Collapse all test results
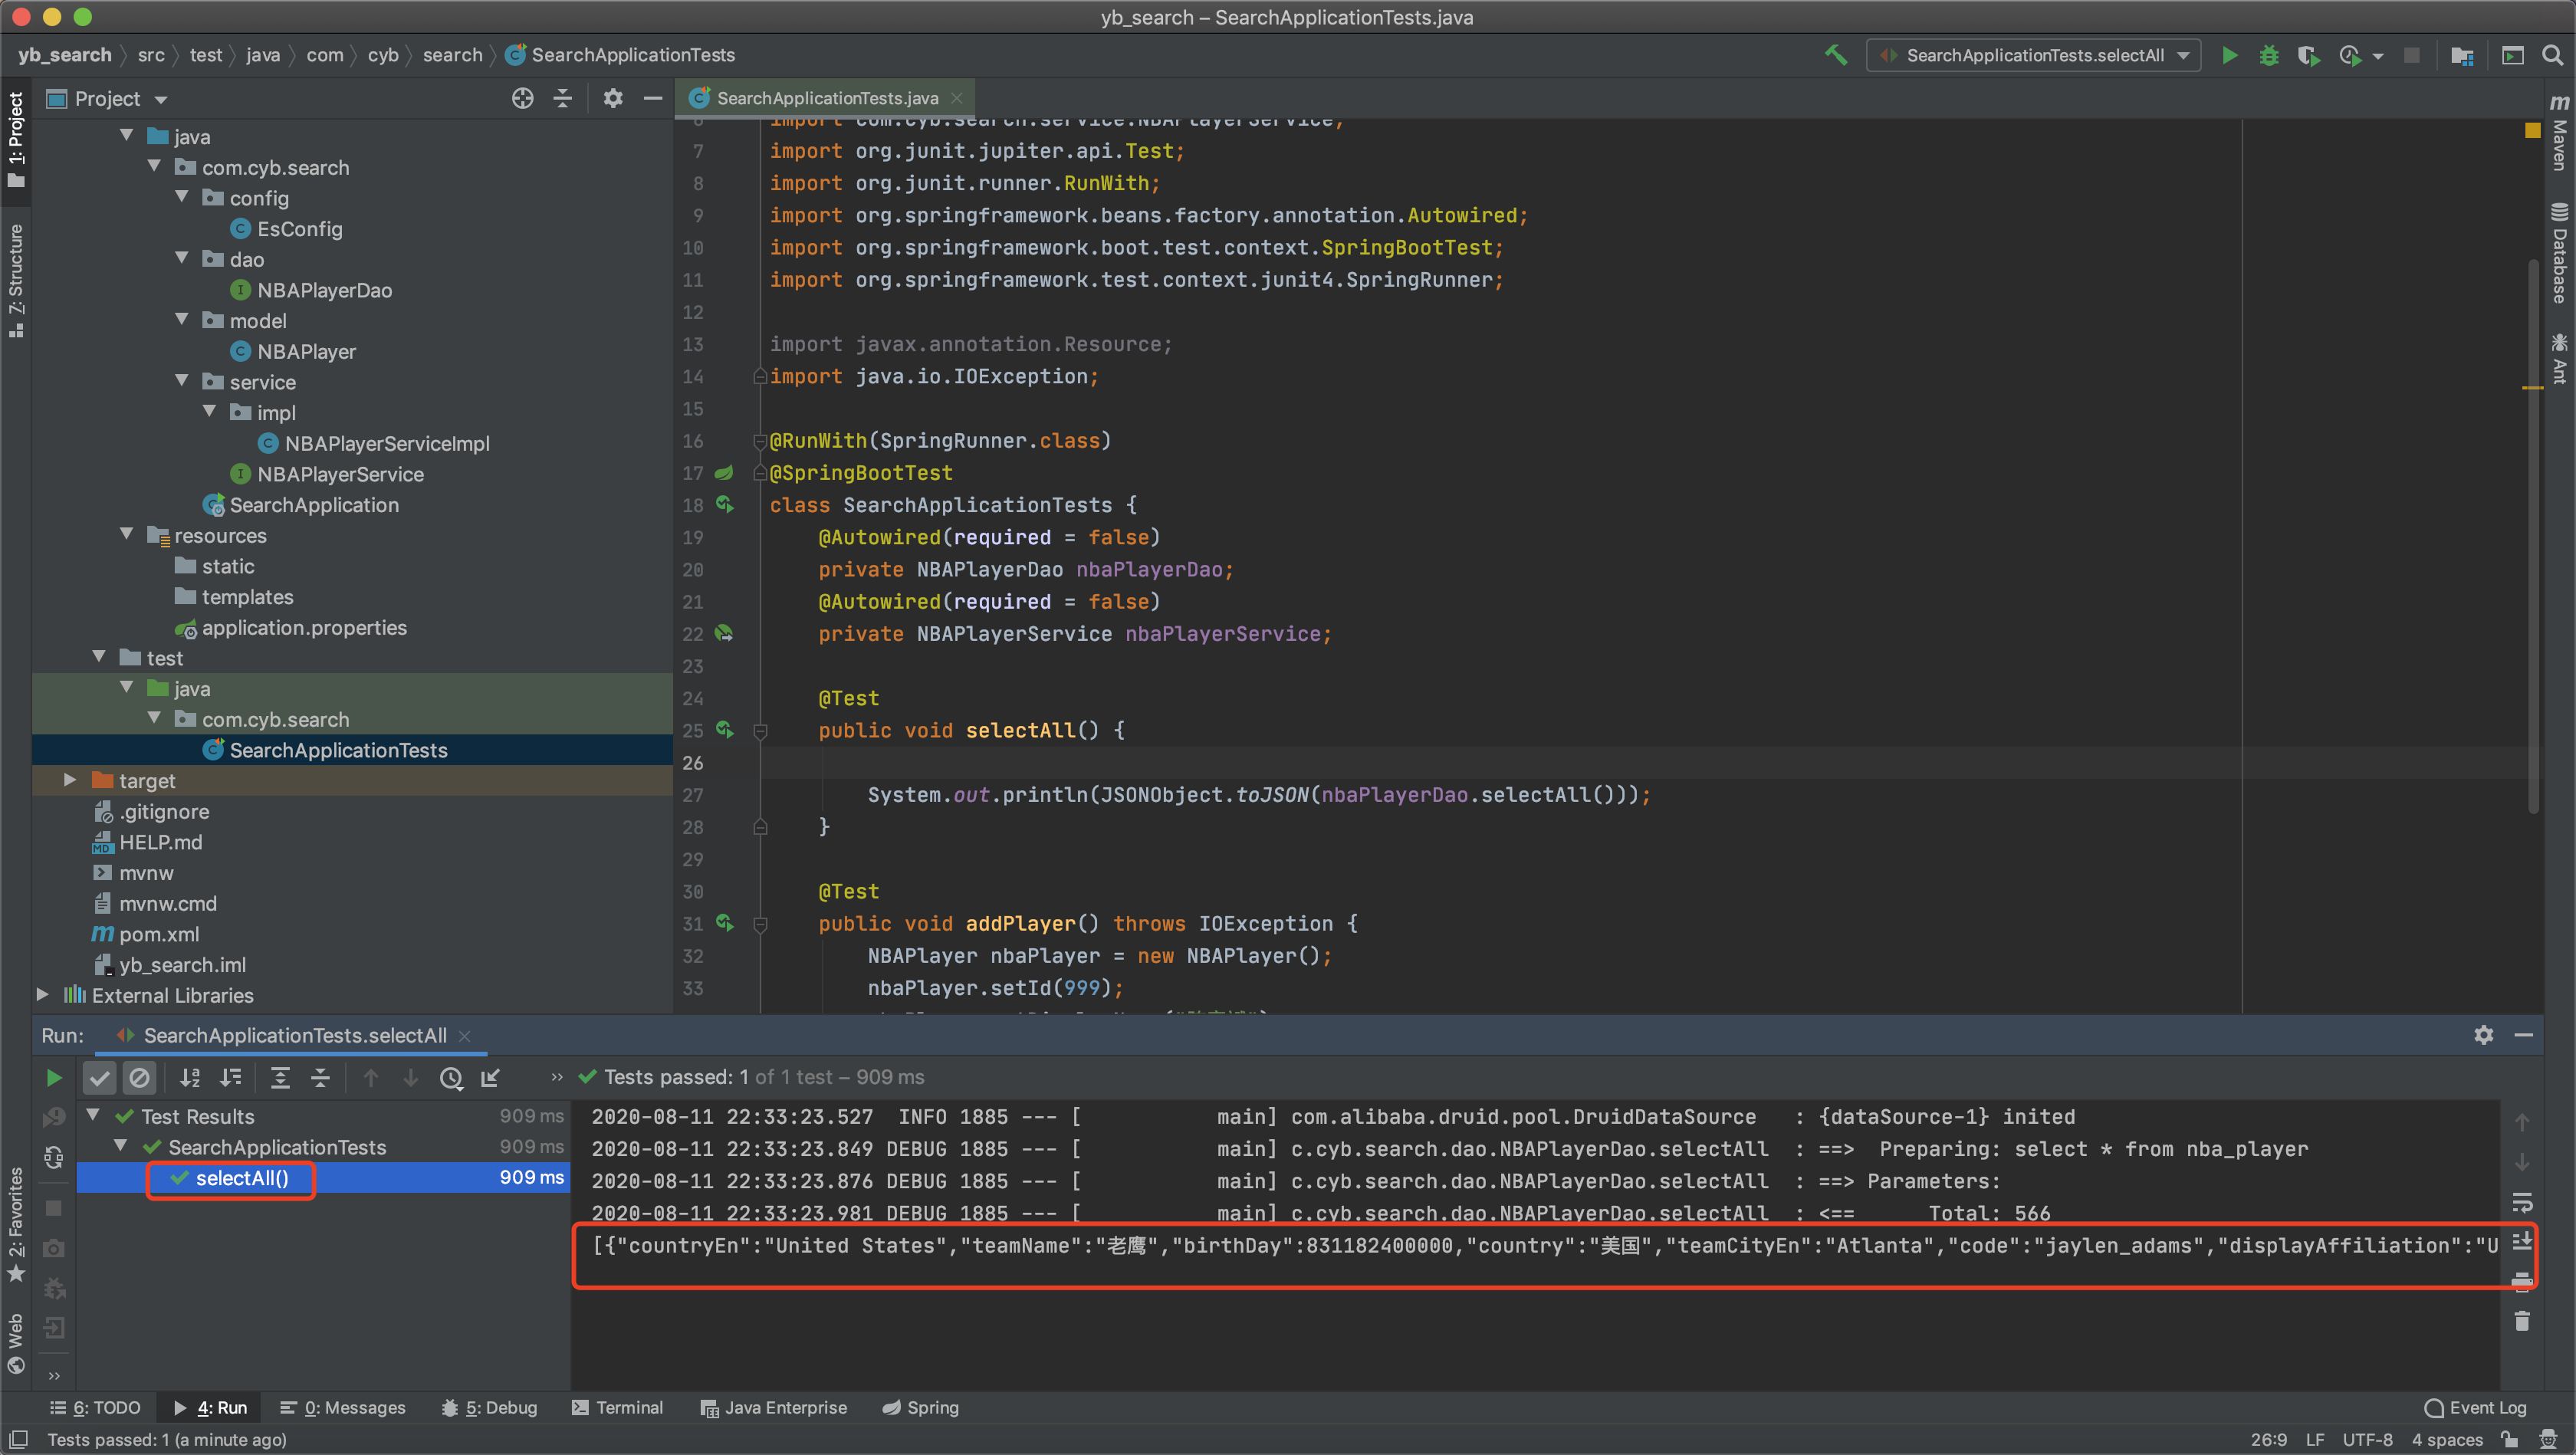 coord(320,1077)
